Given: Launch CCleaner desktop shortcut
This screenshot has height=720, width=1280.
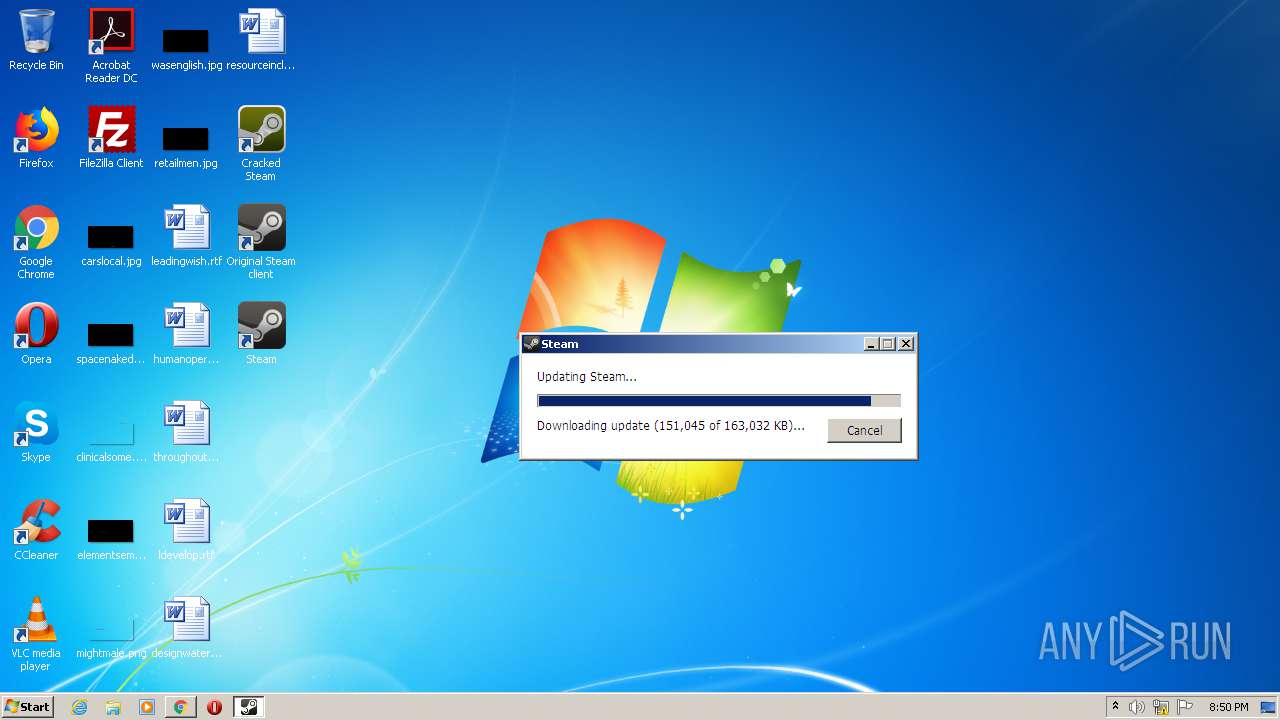Looking at the screenshot, I should [x=36, y=530].
